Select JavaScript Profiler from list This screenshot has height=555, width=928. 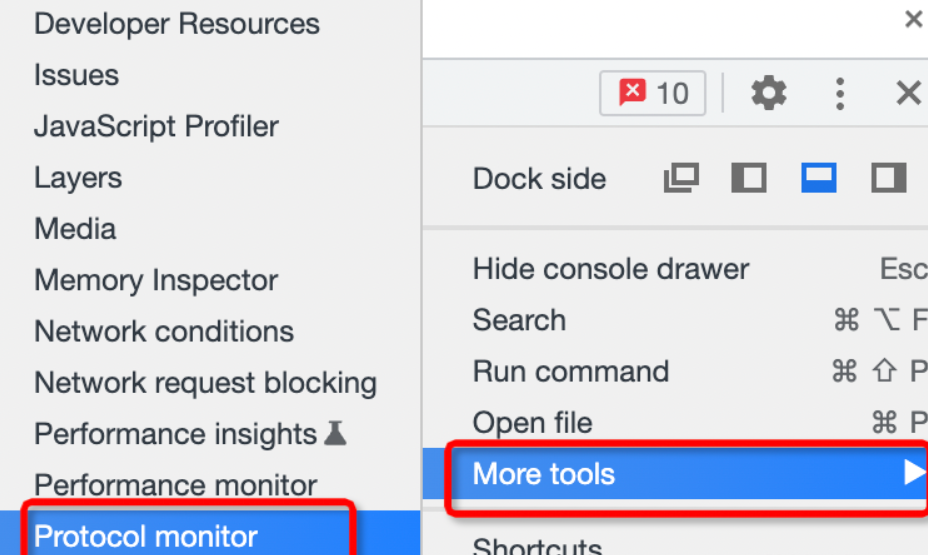click(x=156, y=126)
